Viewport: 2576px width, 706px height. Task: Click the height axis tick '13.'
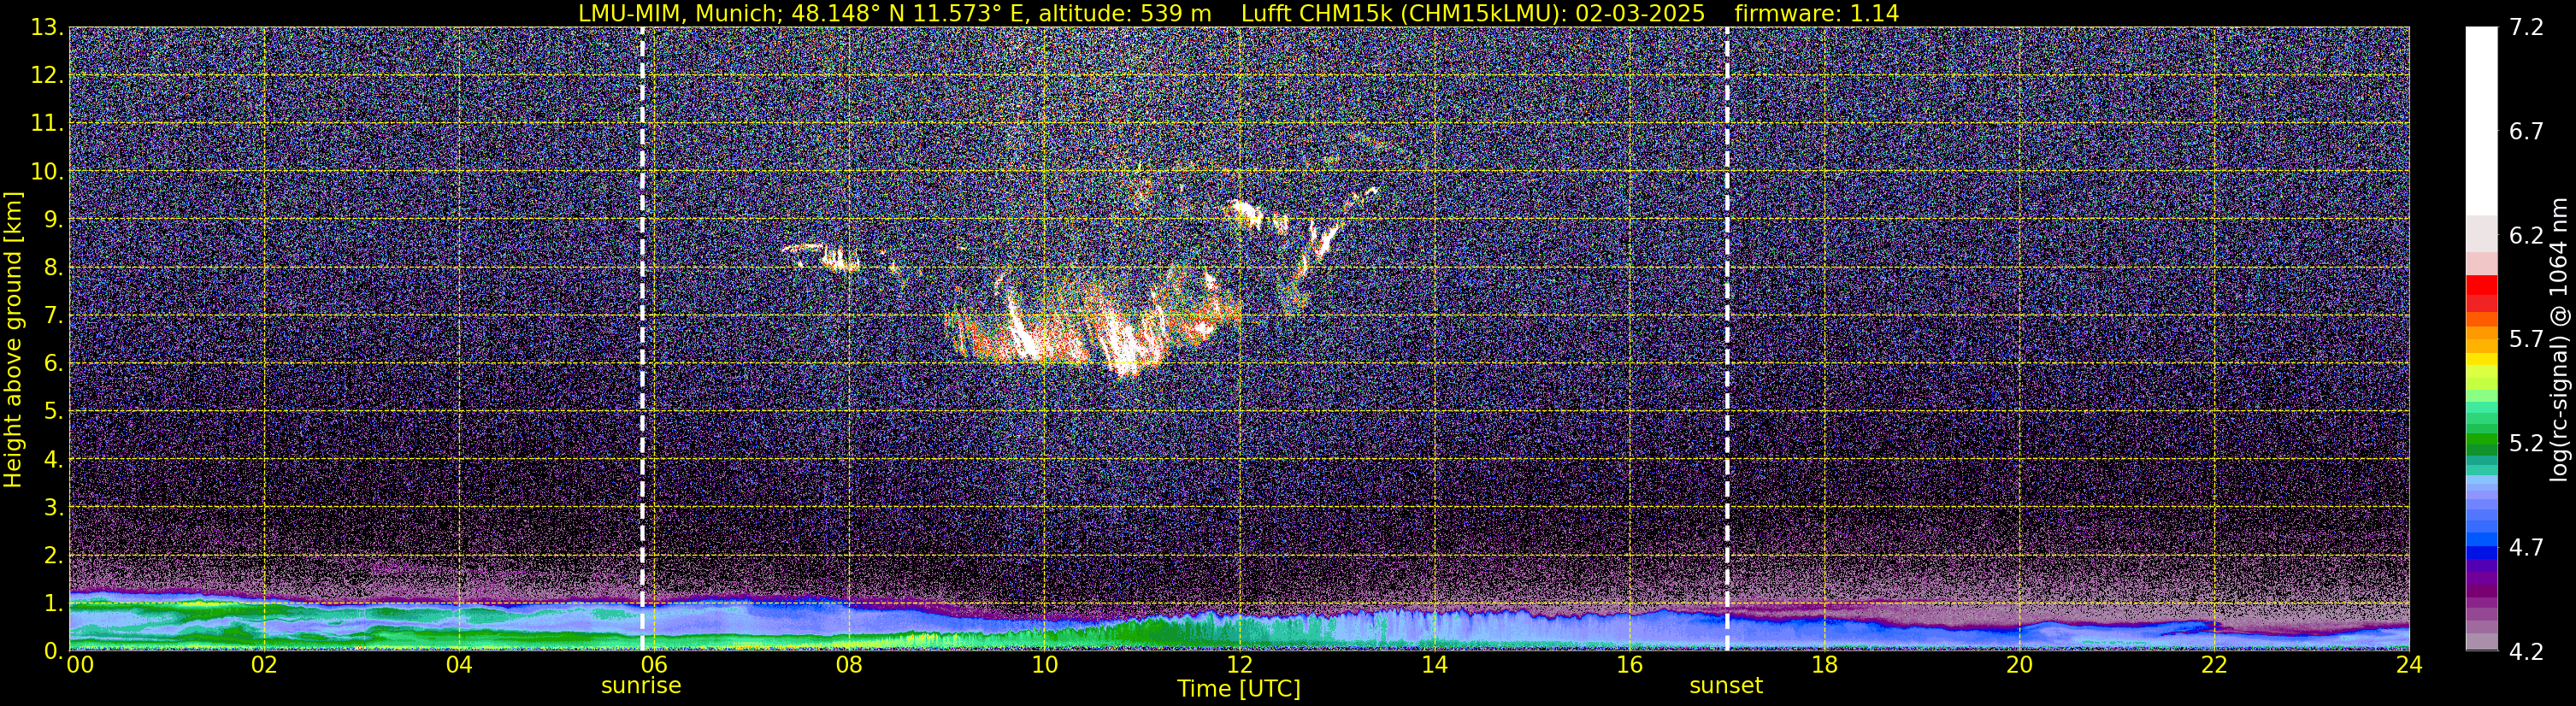tap(47, 28)
